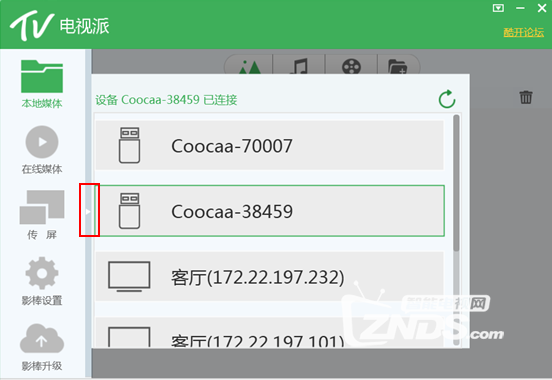Select 客厅(172.22.197.101) TV device
The height and width of the screenshot is (380, 552).
[270, 332]
